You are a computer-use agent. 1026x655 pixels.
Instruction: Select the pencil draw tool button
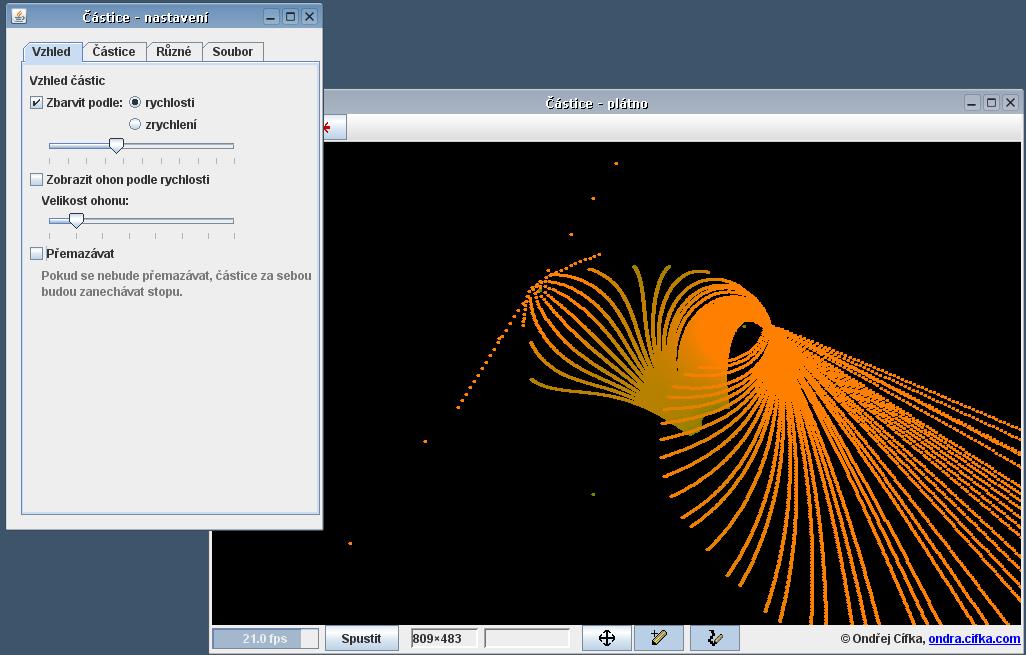[658, 638]
